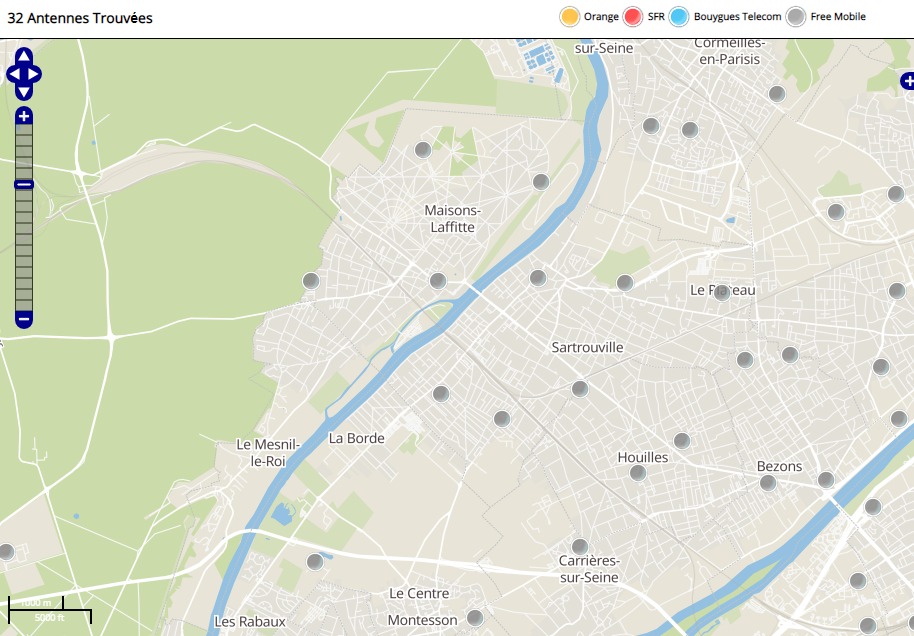
Task: Select antenna marker just below Sartrouville label
Action: click(580, 388)
